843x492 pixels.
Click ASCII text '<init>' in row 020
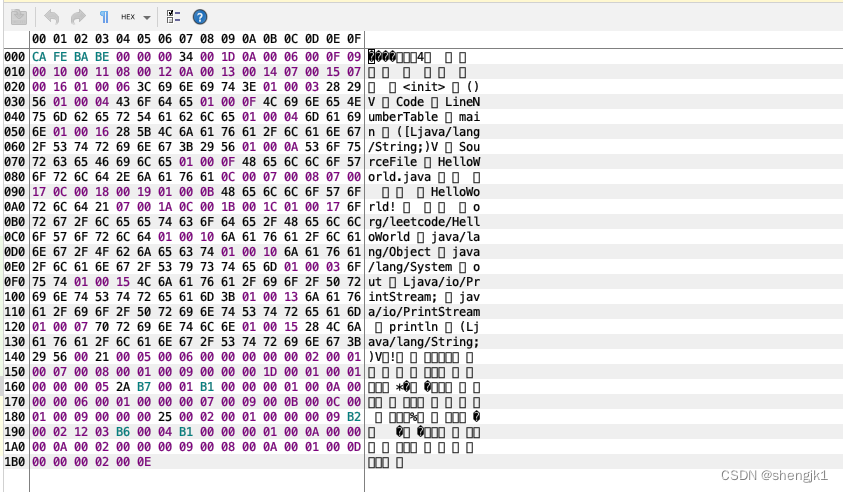click(x=424, y=87)
